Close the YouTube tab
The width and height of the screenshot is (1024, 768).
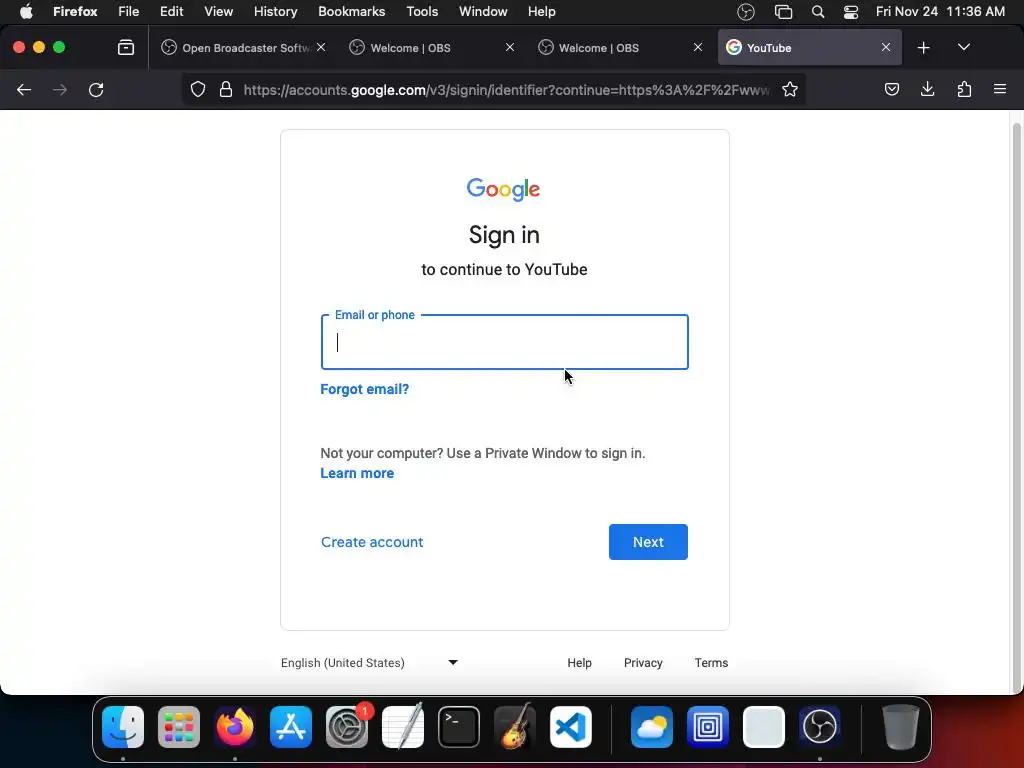[886, 47]
